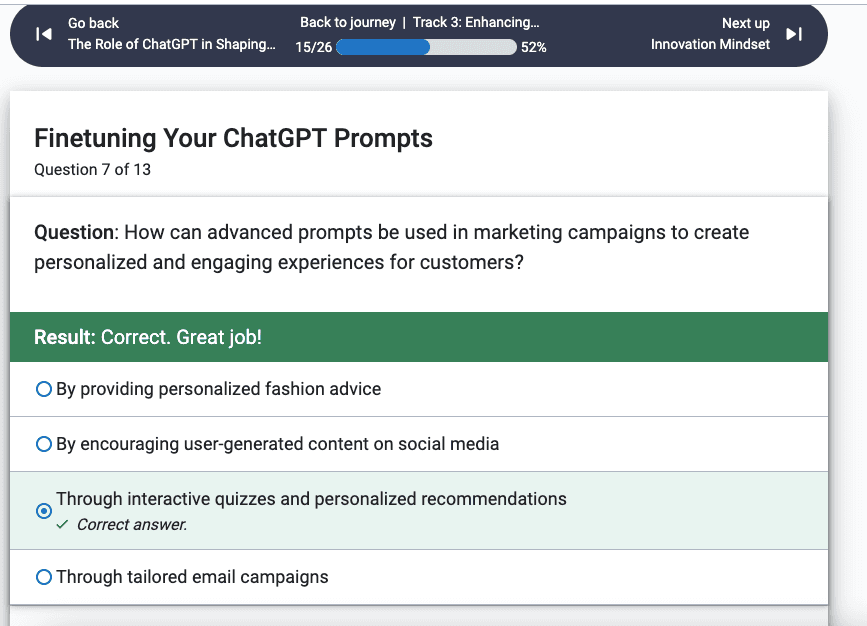The height and width of the screenshot is (626, 867).
Task: Click the 52% progress percentage text
Action: coord(534,48)
